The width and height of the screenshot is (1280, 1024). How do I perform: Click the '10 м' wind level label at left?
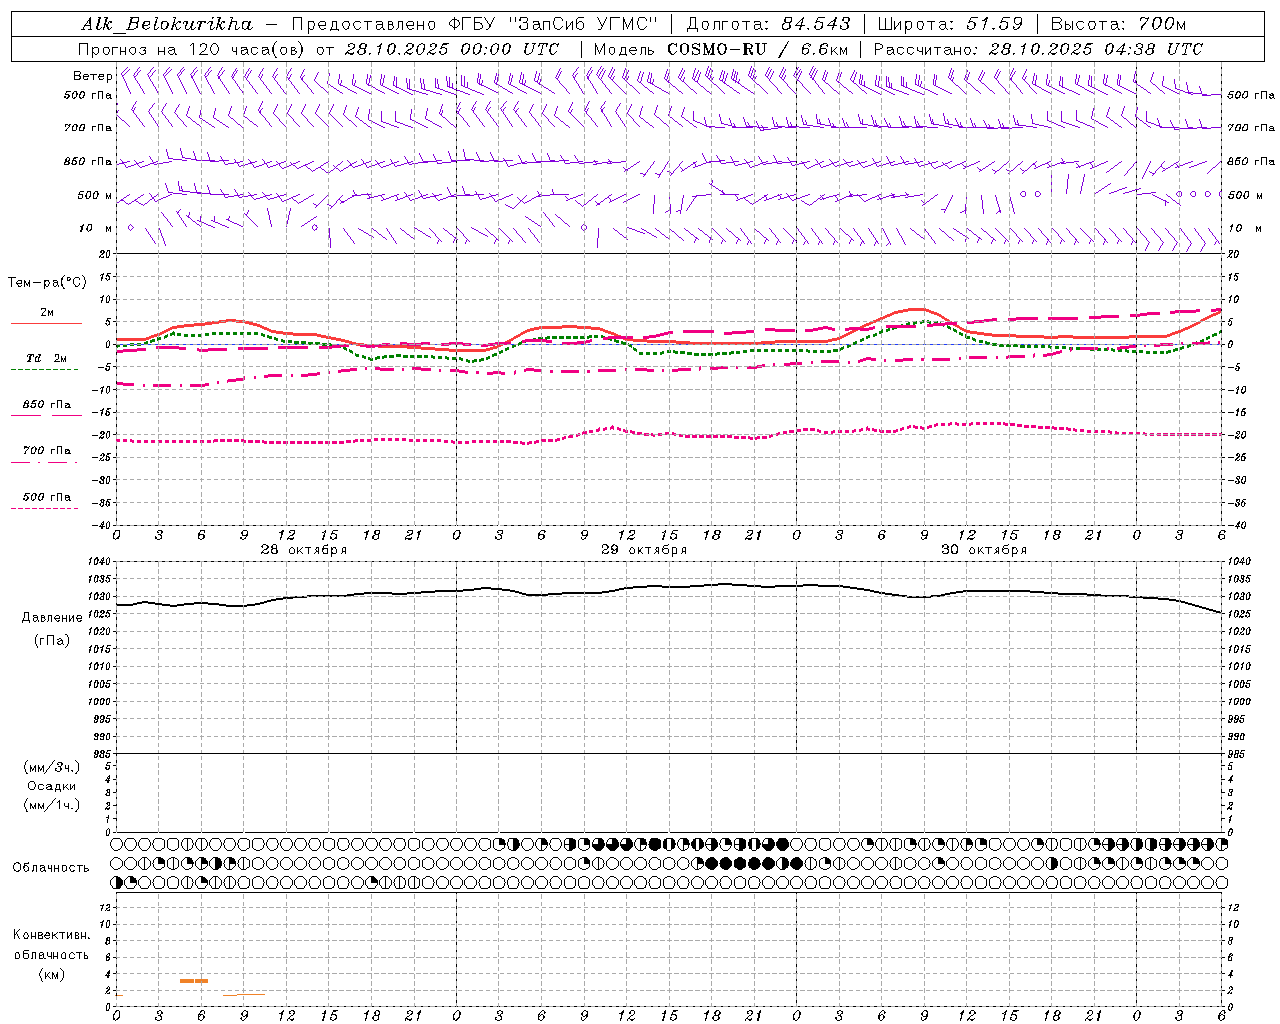click(95, 228)
